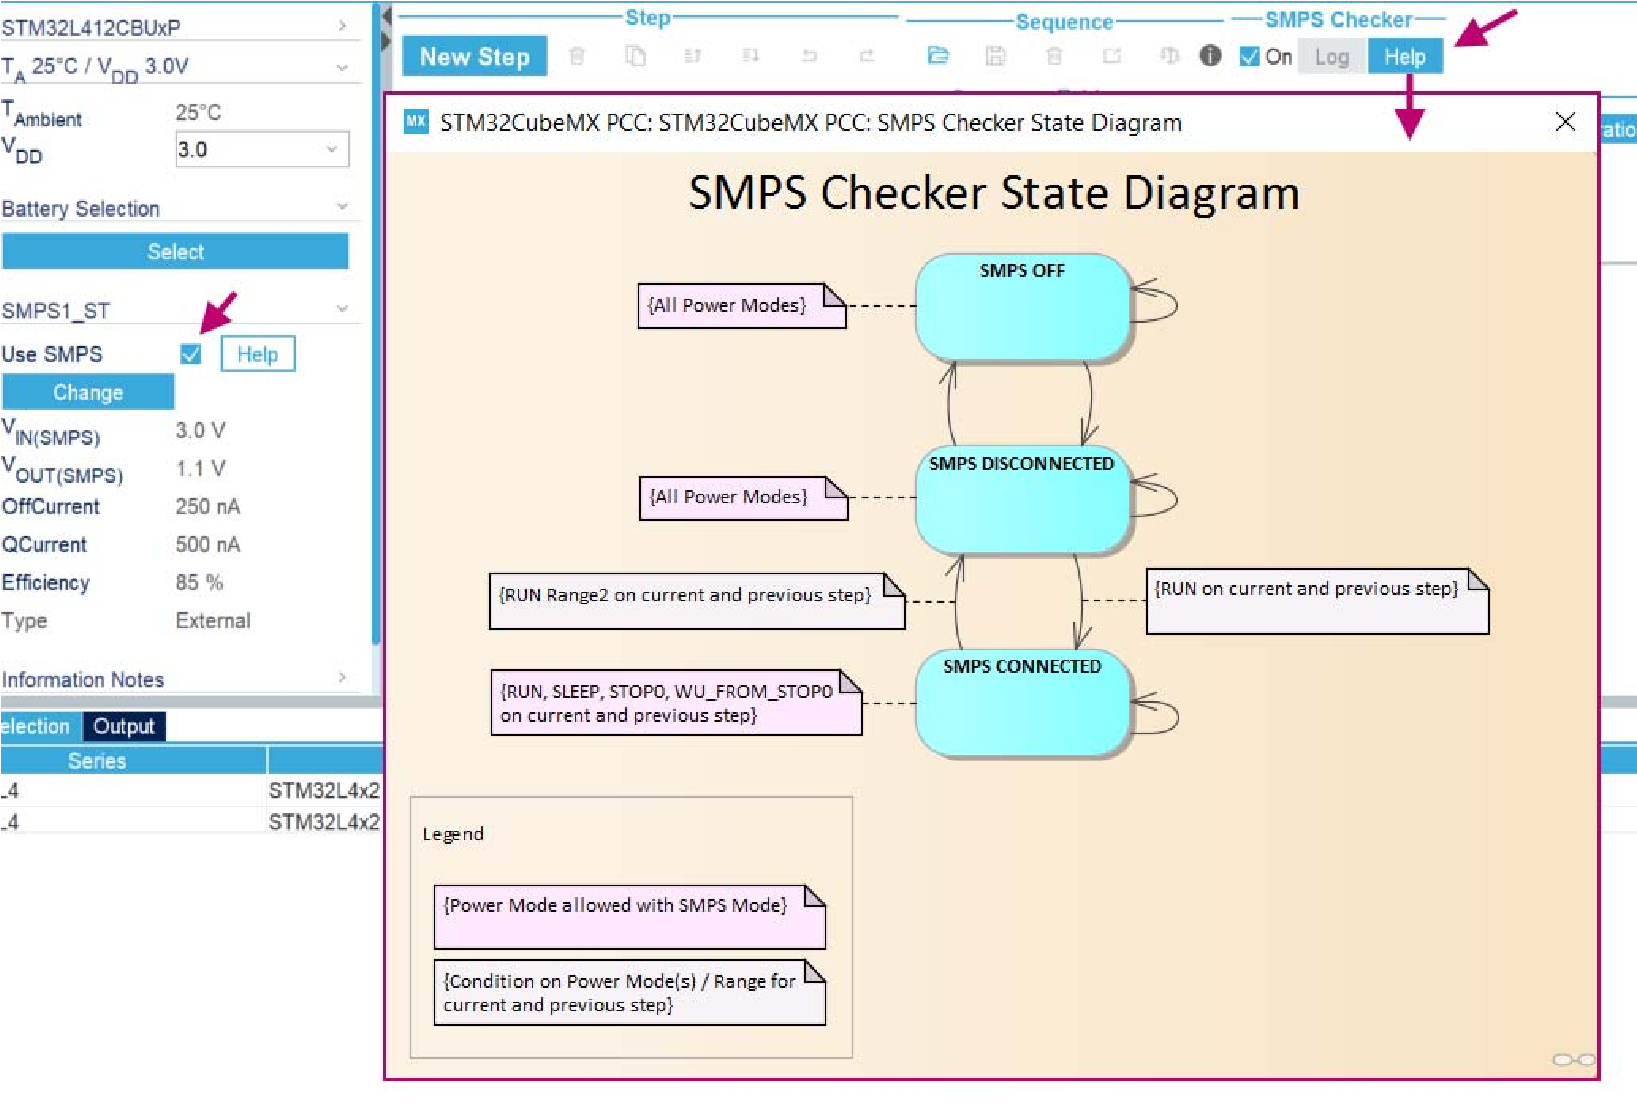The image size is (1637, 1117).
Task: Click the "{Condition on Power Mode(s) / Range" legend note
Action: point(630,992)
